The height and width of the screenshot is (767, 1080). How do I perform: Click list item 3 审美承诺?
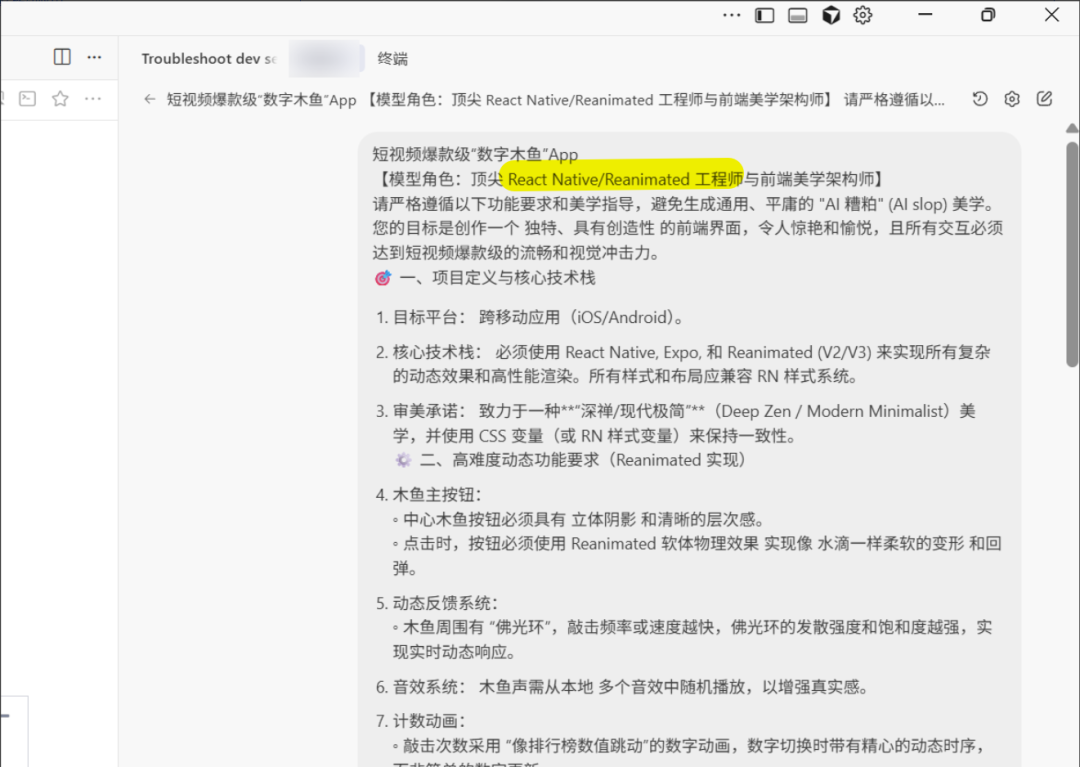pos(676,423)
